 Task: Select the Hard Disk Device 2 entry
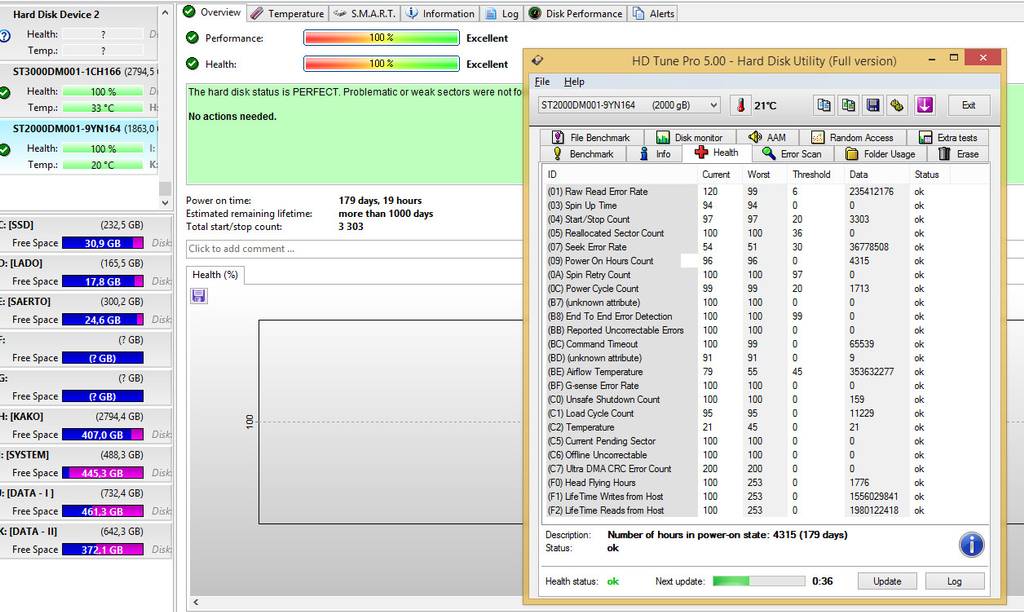pyautogui.click(x=79, y=33)
